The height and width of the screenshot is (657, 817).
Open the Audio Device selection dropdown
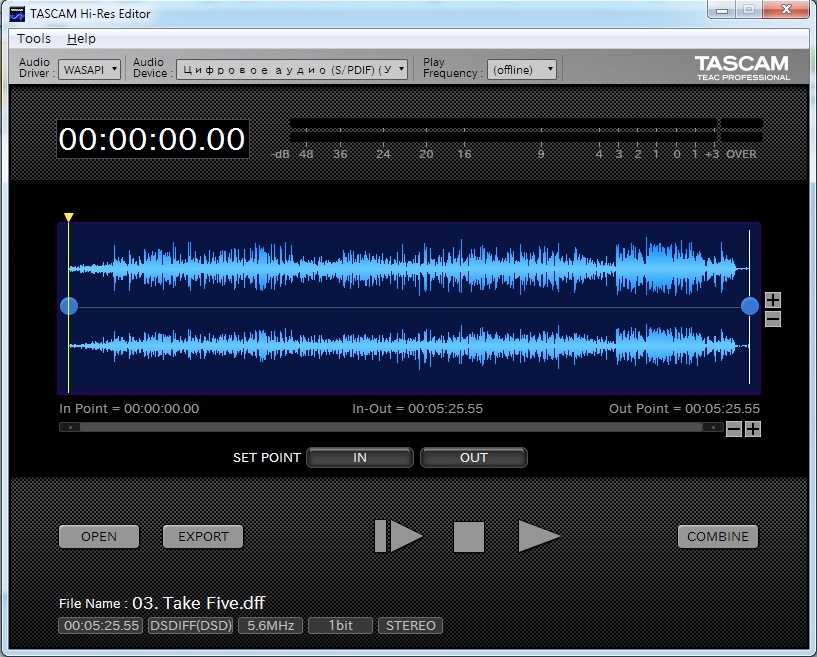(292, 69)
